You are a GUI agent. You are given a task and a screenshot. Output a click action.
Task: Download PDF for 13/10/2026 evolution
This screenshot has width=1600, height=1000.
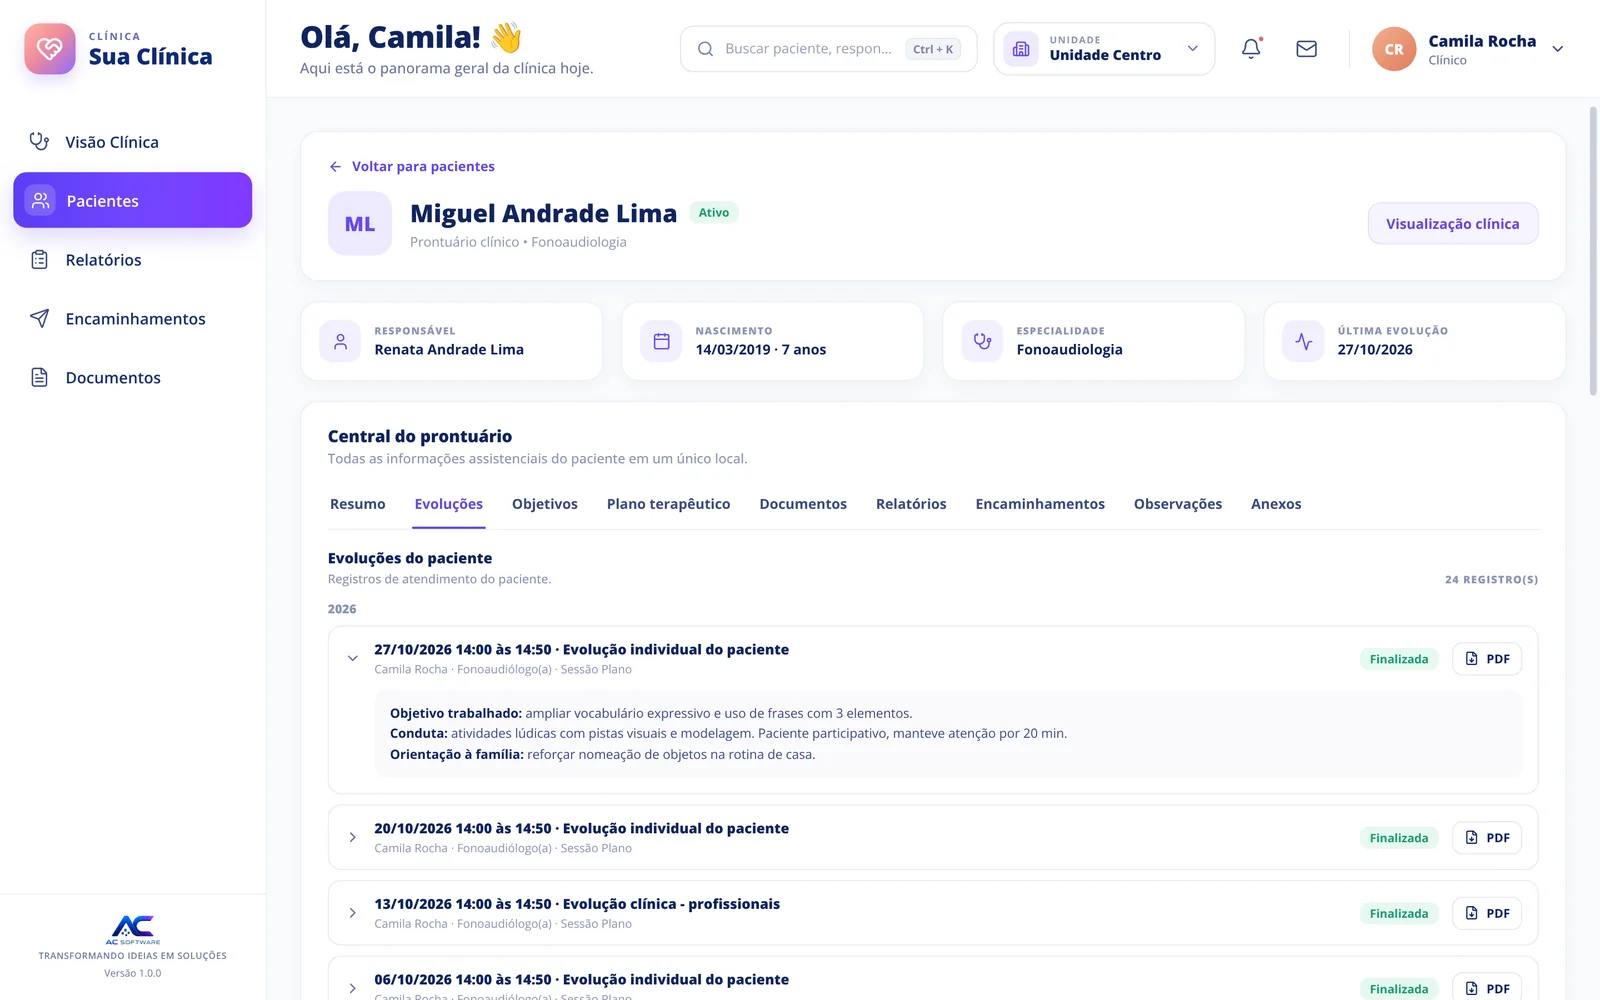coord(1487,913)
